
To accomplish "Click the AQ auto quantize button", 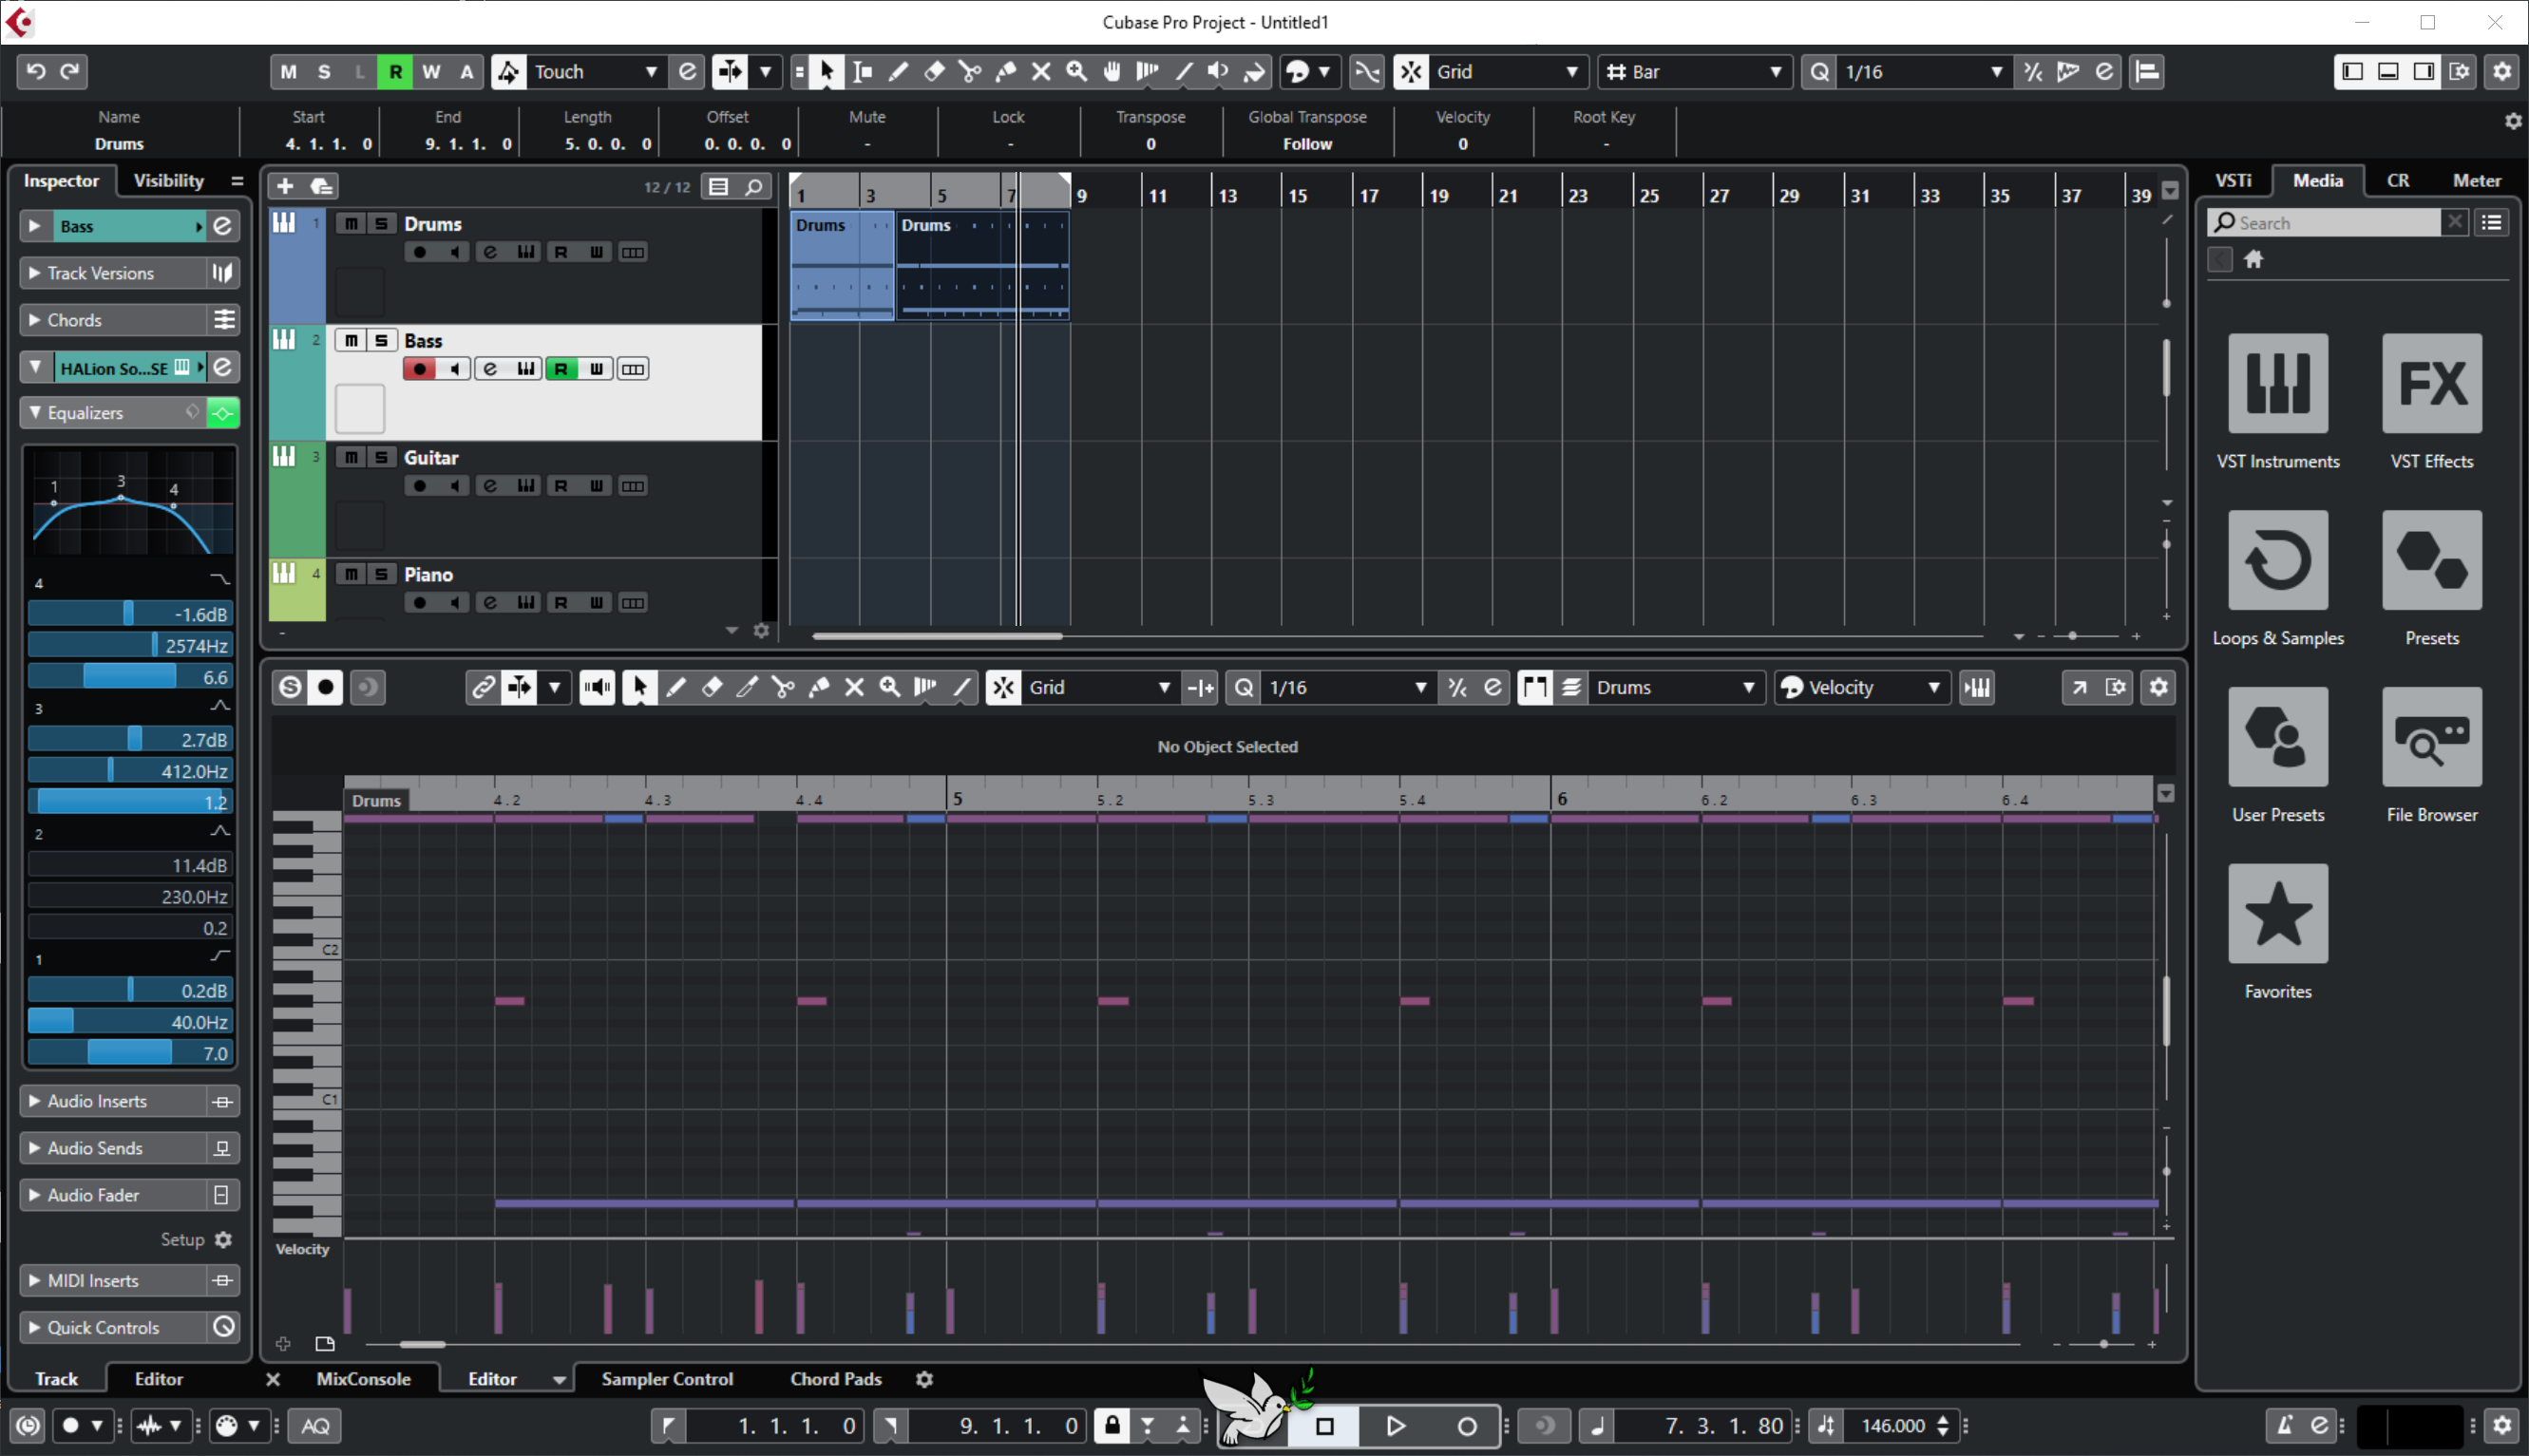I will click(316, 1425).
